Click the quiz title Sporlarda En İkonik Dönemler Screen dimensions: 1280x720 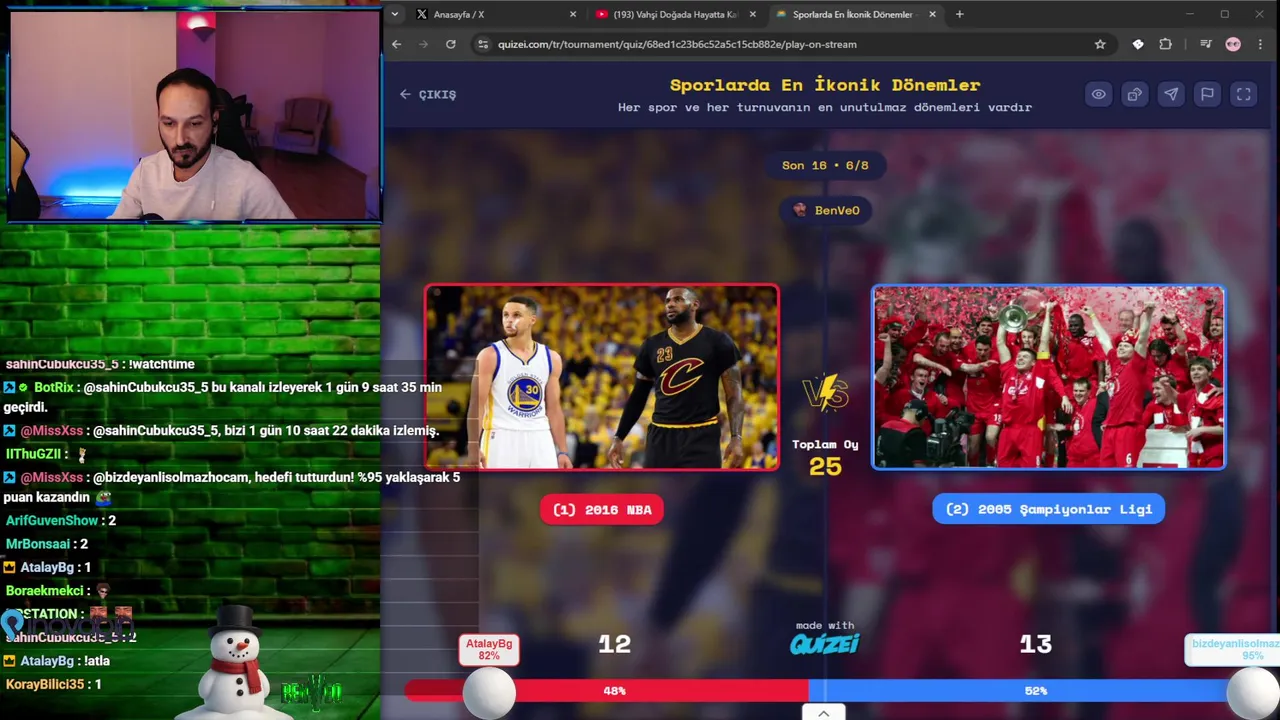(x=825, y=85)
